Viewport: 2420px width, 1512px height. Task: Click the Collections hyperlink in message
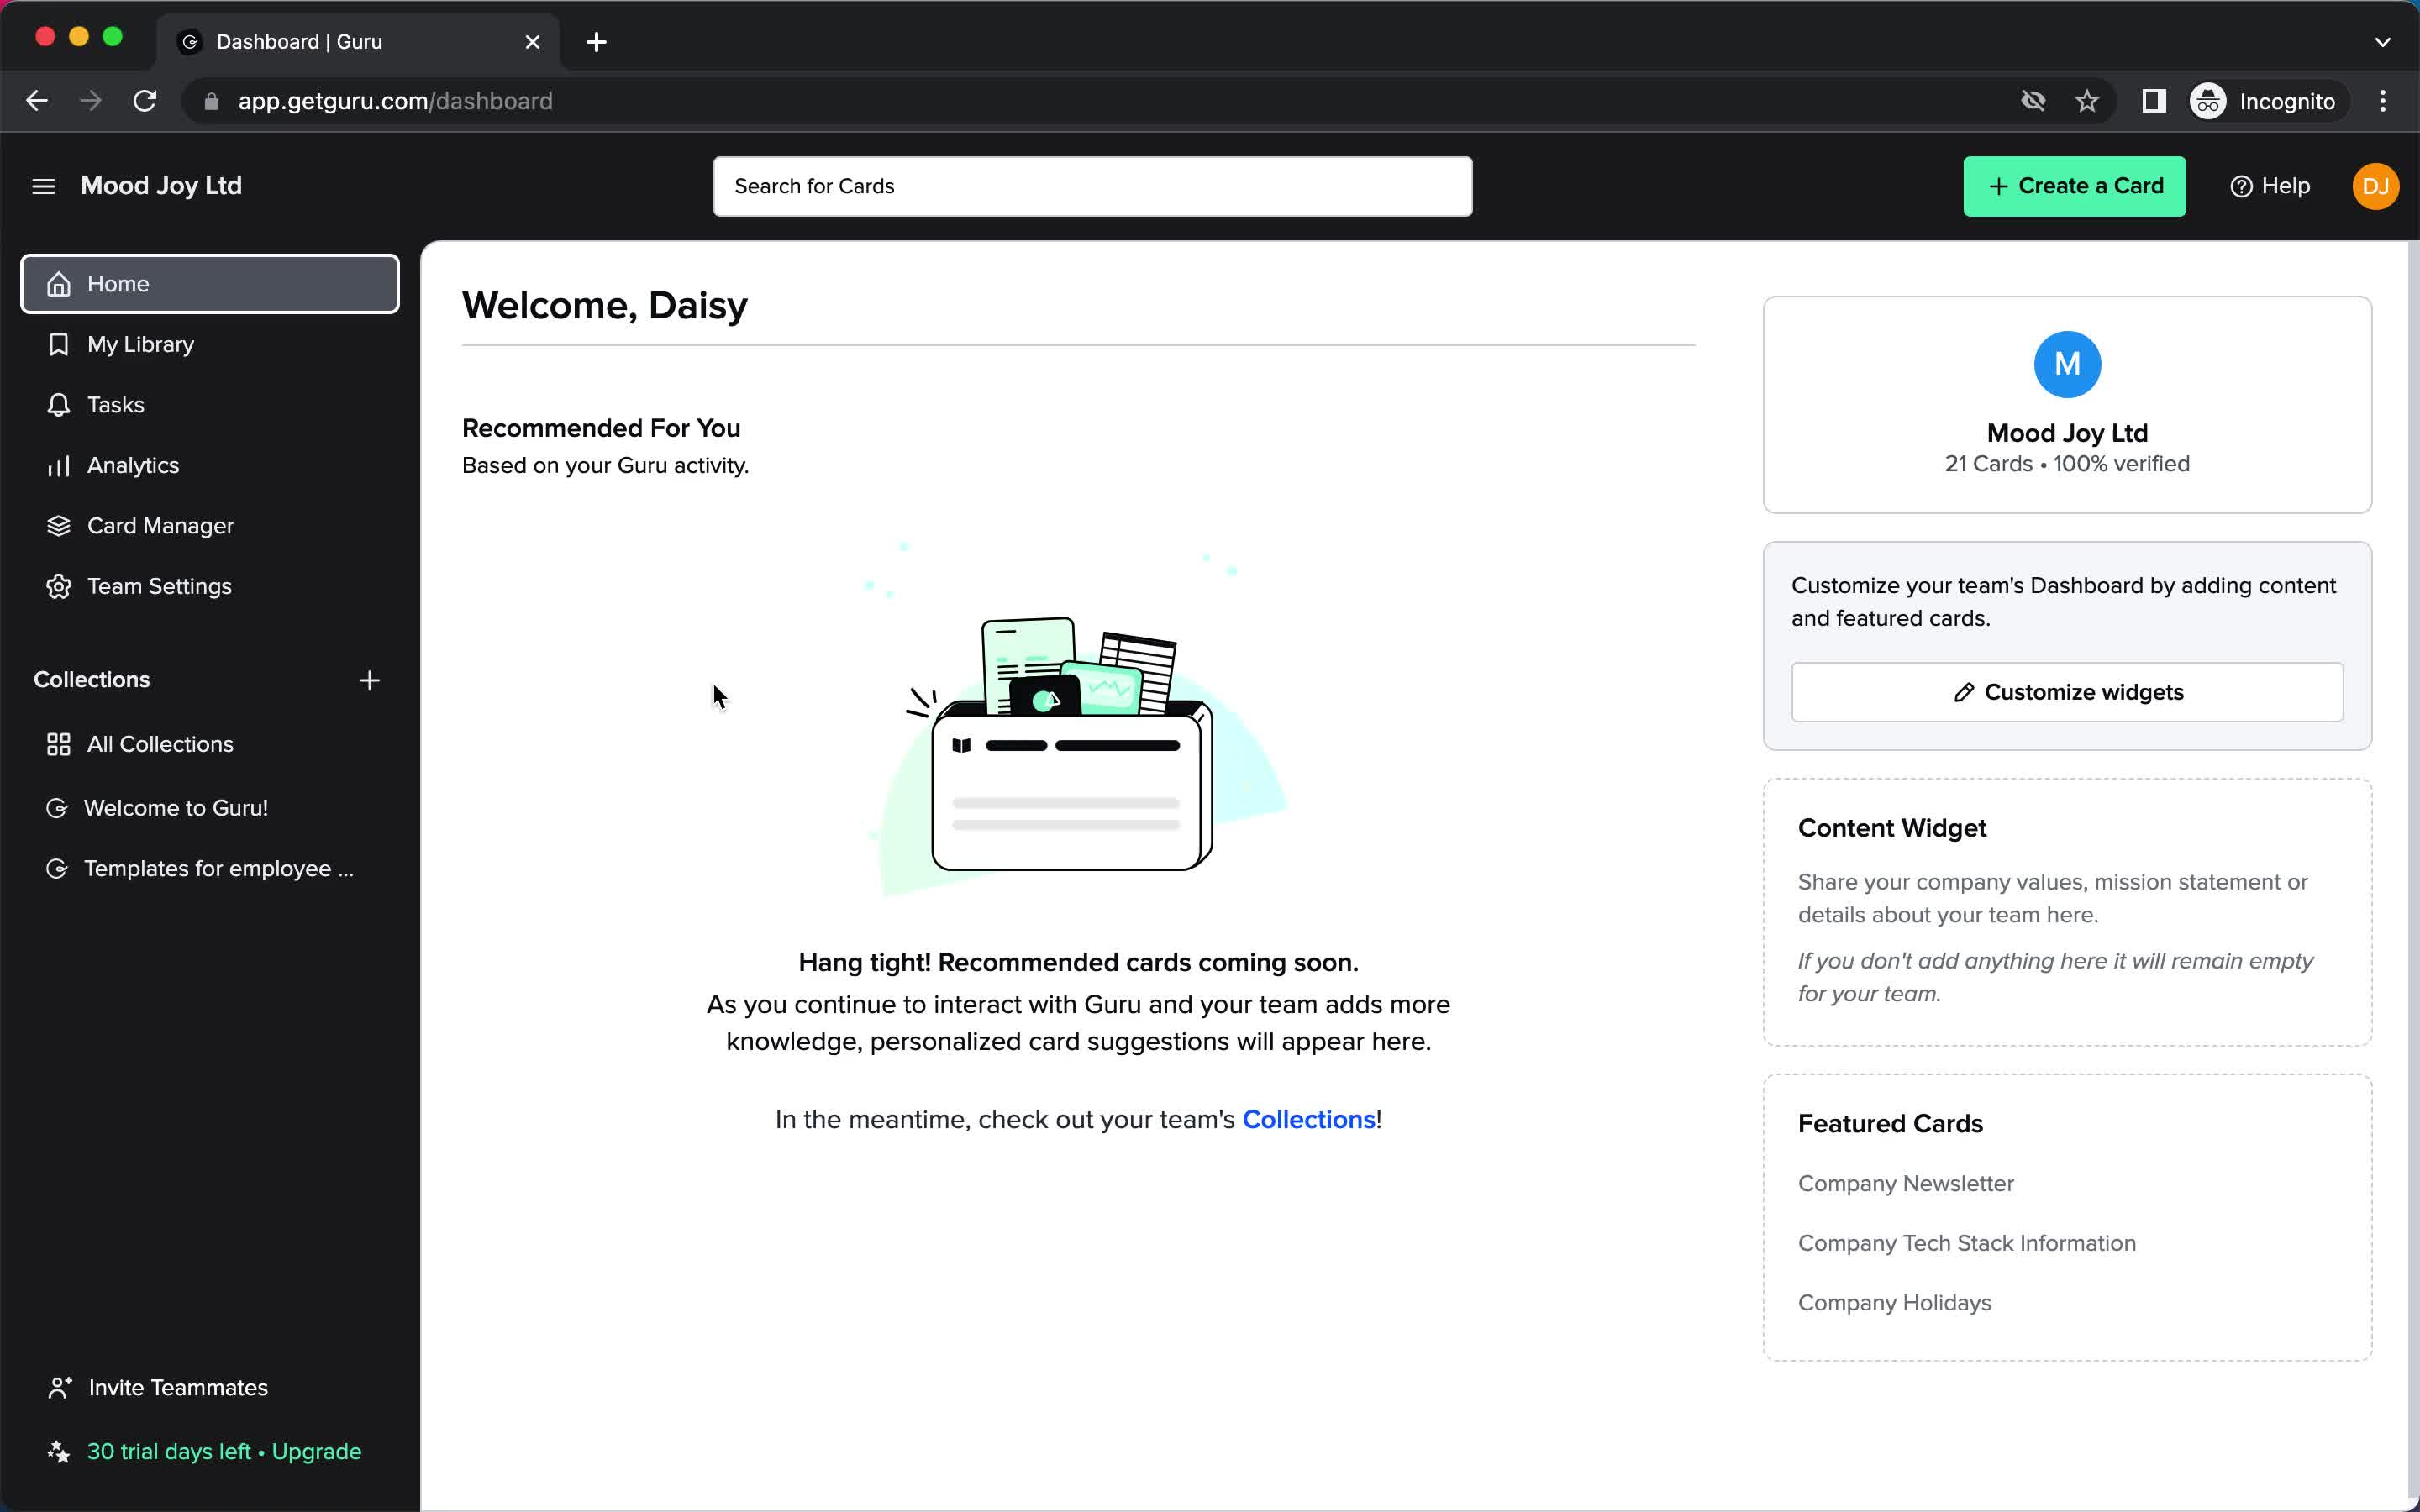1307,1118
